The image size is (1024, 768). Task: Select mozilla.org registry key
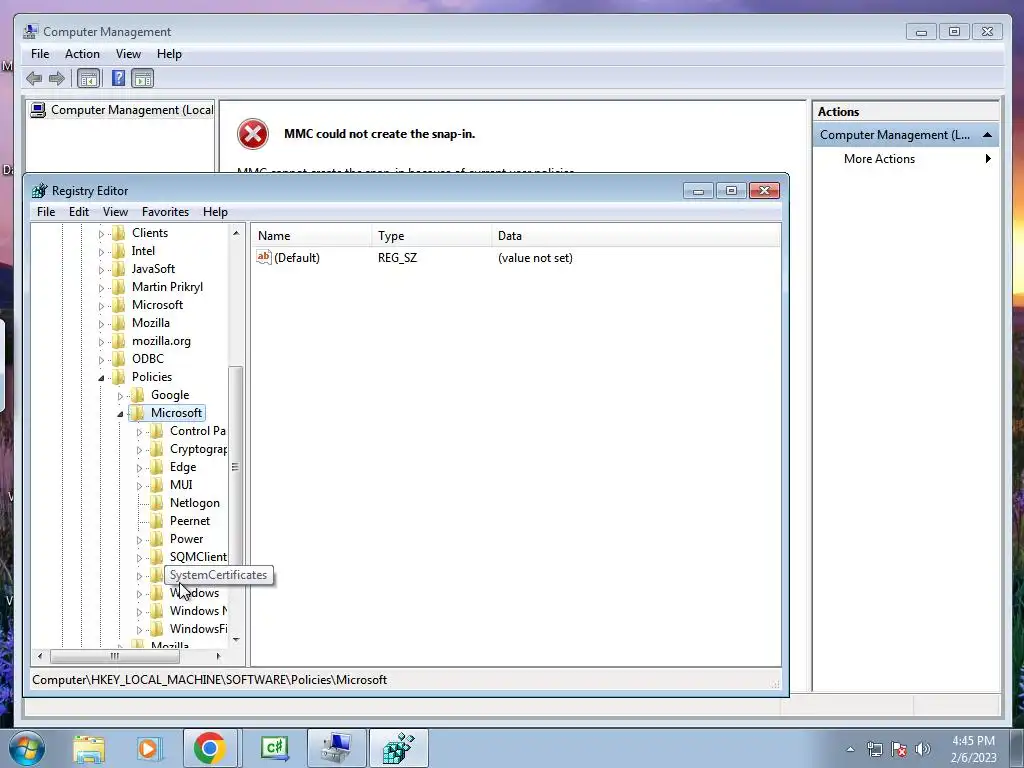pos(161,341)
